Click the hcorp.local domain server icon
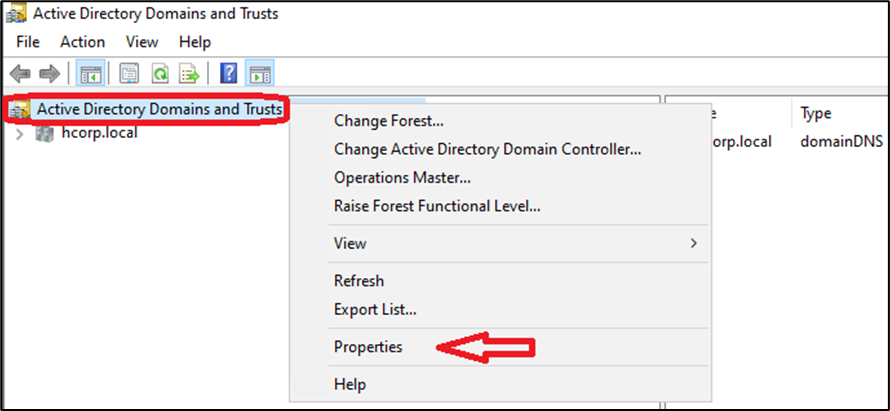 click(45, 133)
